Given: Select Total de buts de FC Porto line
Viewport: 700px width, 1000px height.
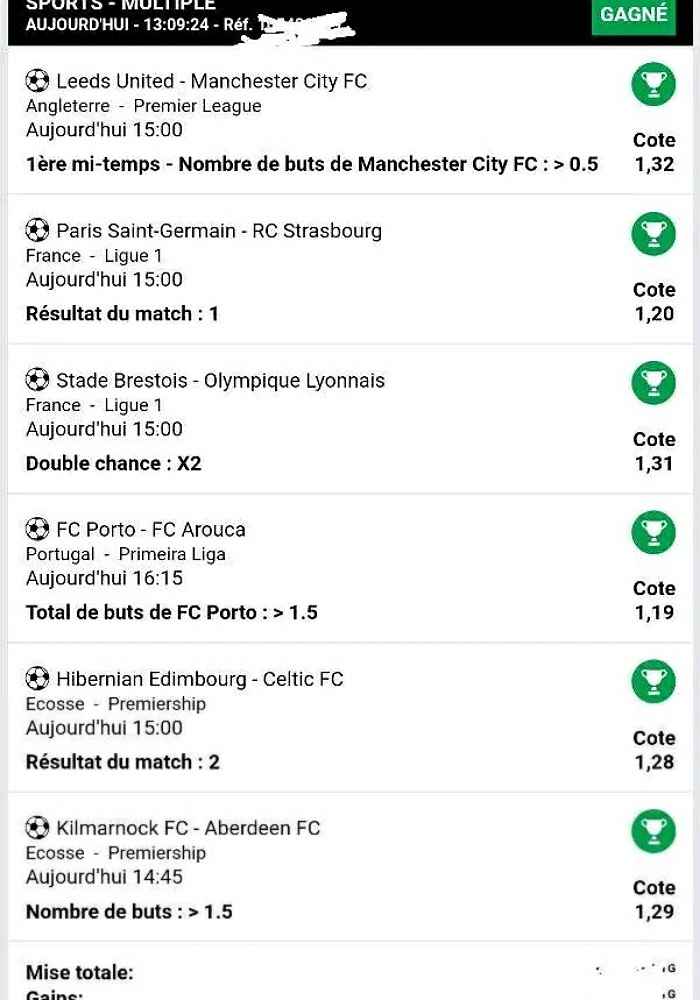Looking at the screenshot, I should pos(171,612).
